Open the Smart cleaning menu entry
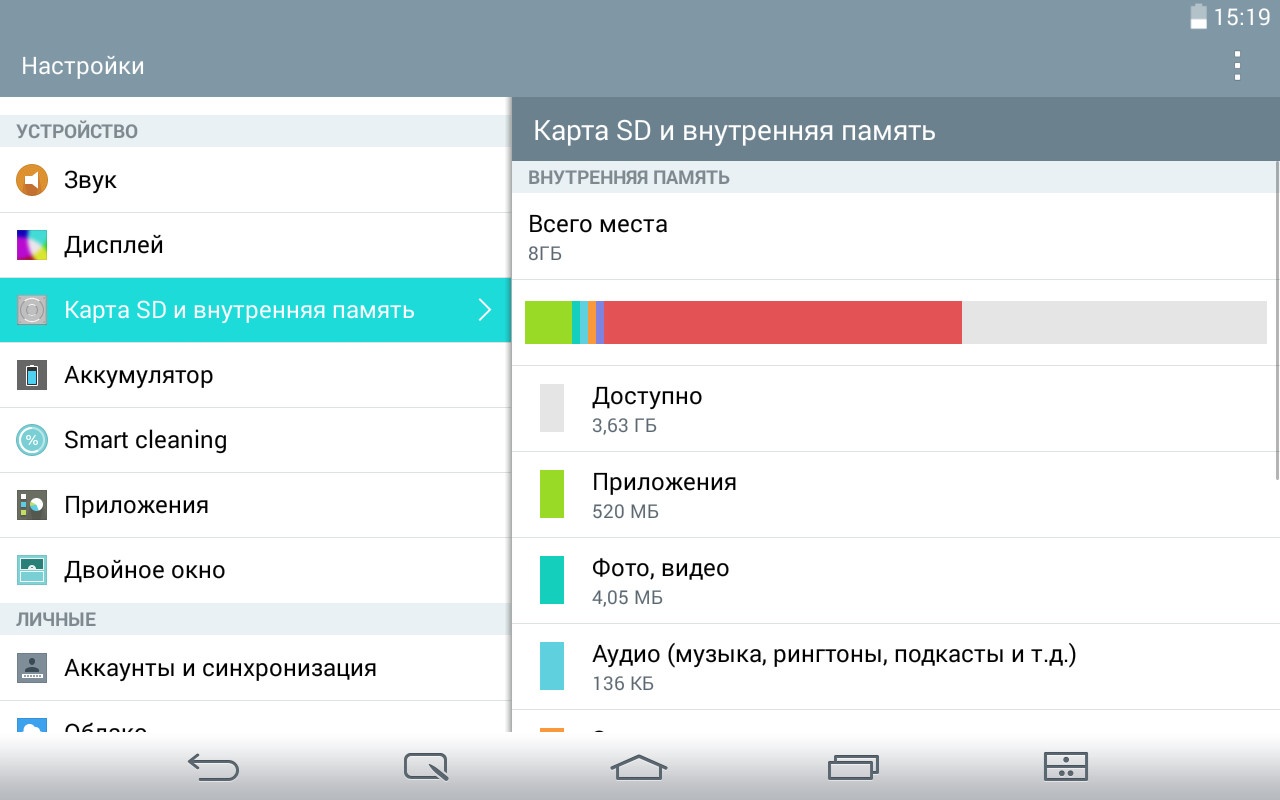The image size is (1280, 800). click(145, 440)
